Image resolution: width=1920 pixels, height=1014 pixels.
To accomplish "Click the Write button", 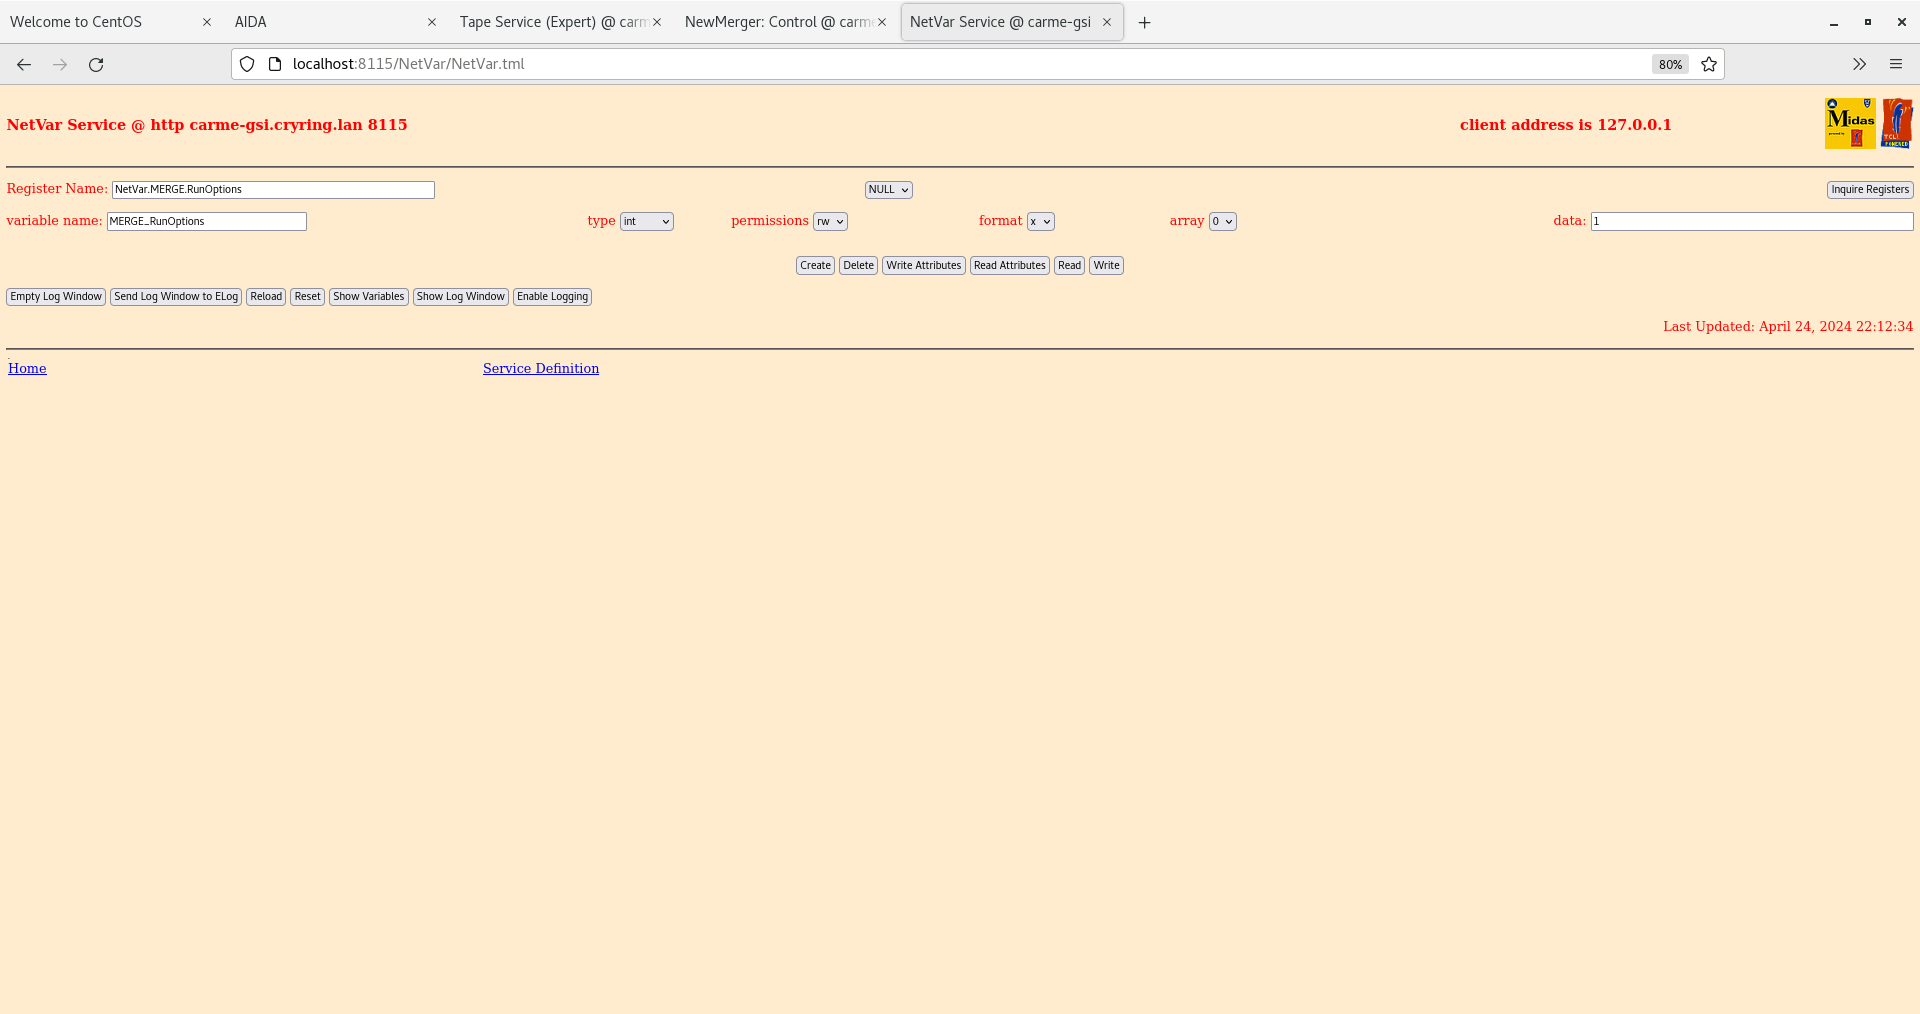I will click(x=1106, y=266).
